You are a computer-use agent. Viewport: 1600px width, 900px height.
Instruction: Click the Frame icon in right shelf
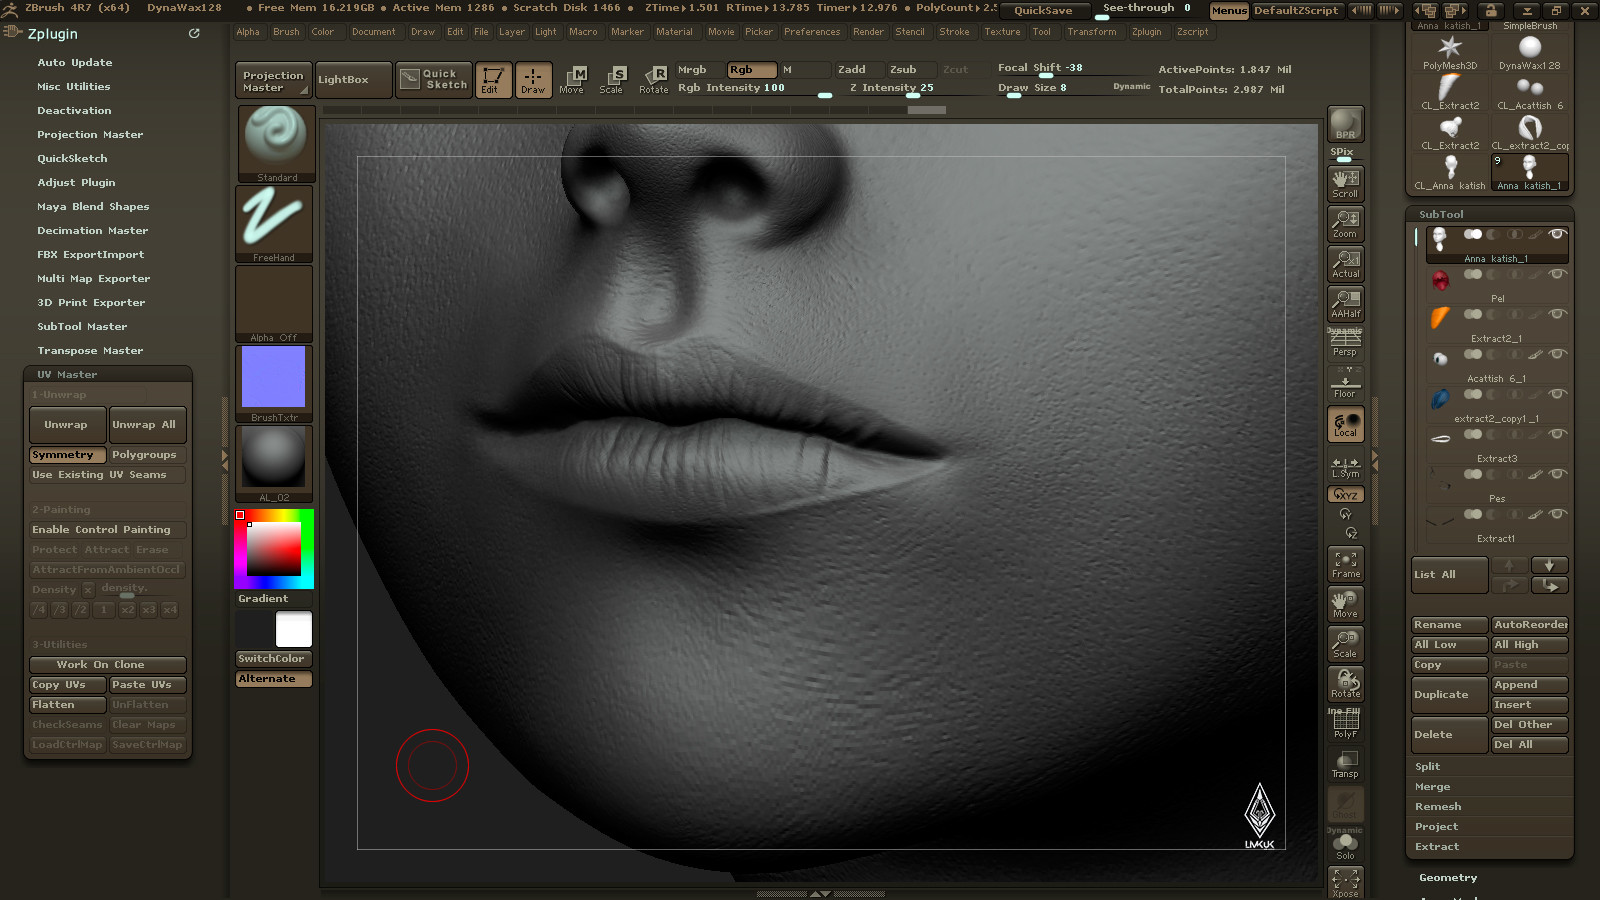click(x=1345, y=564)
